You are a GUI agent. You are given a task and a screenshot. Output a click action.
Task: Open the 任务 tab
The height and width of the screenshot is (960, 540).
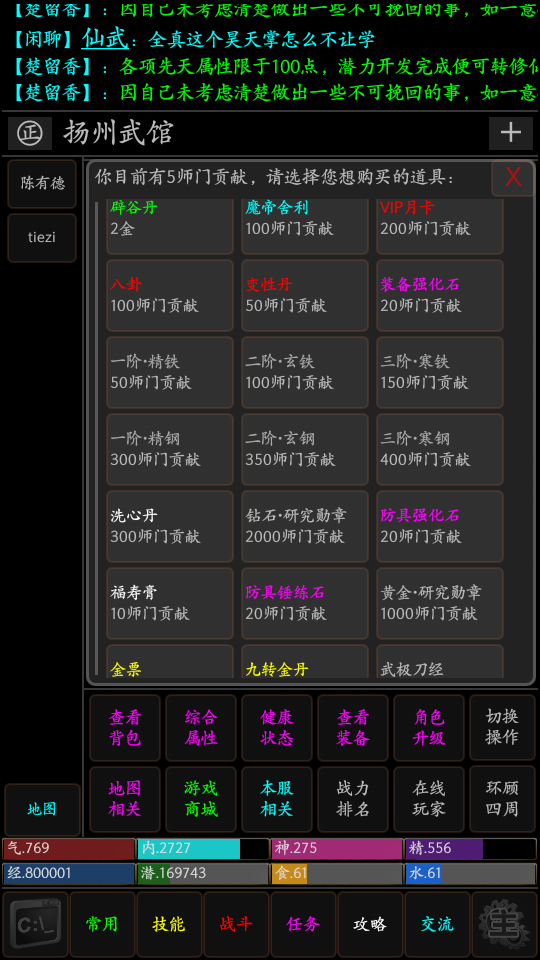point(303,923)
